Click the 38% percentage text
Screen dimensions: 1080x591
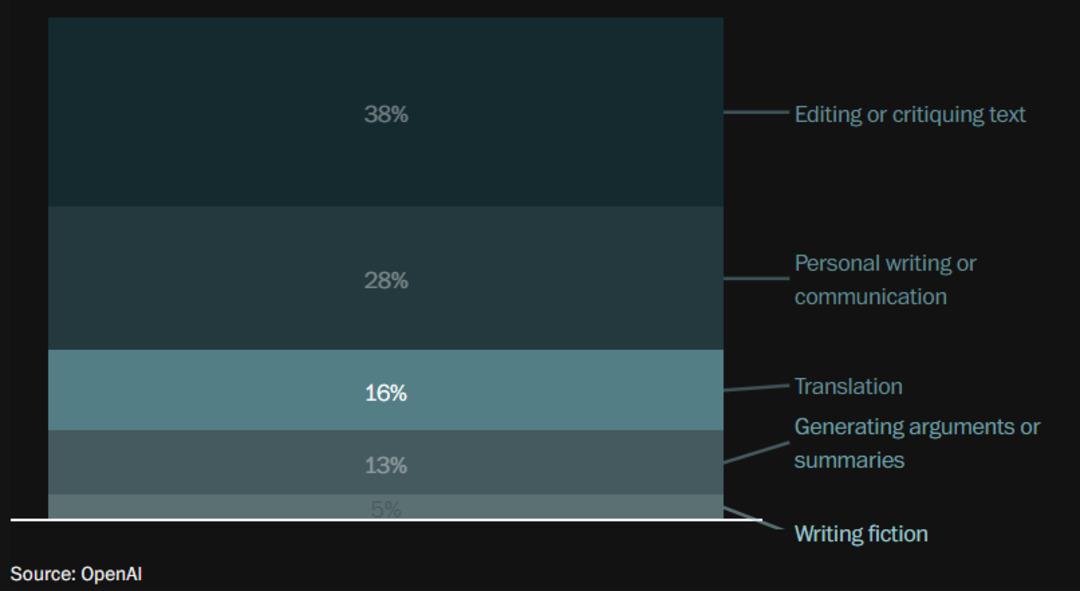click(386, 114)
